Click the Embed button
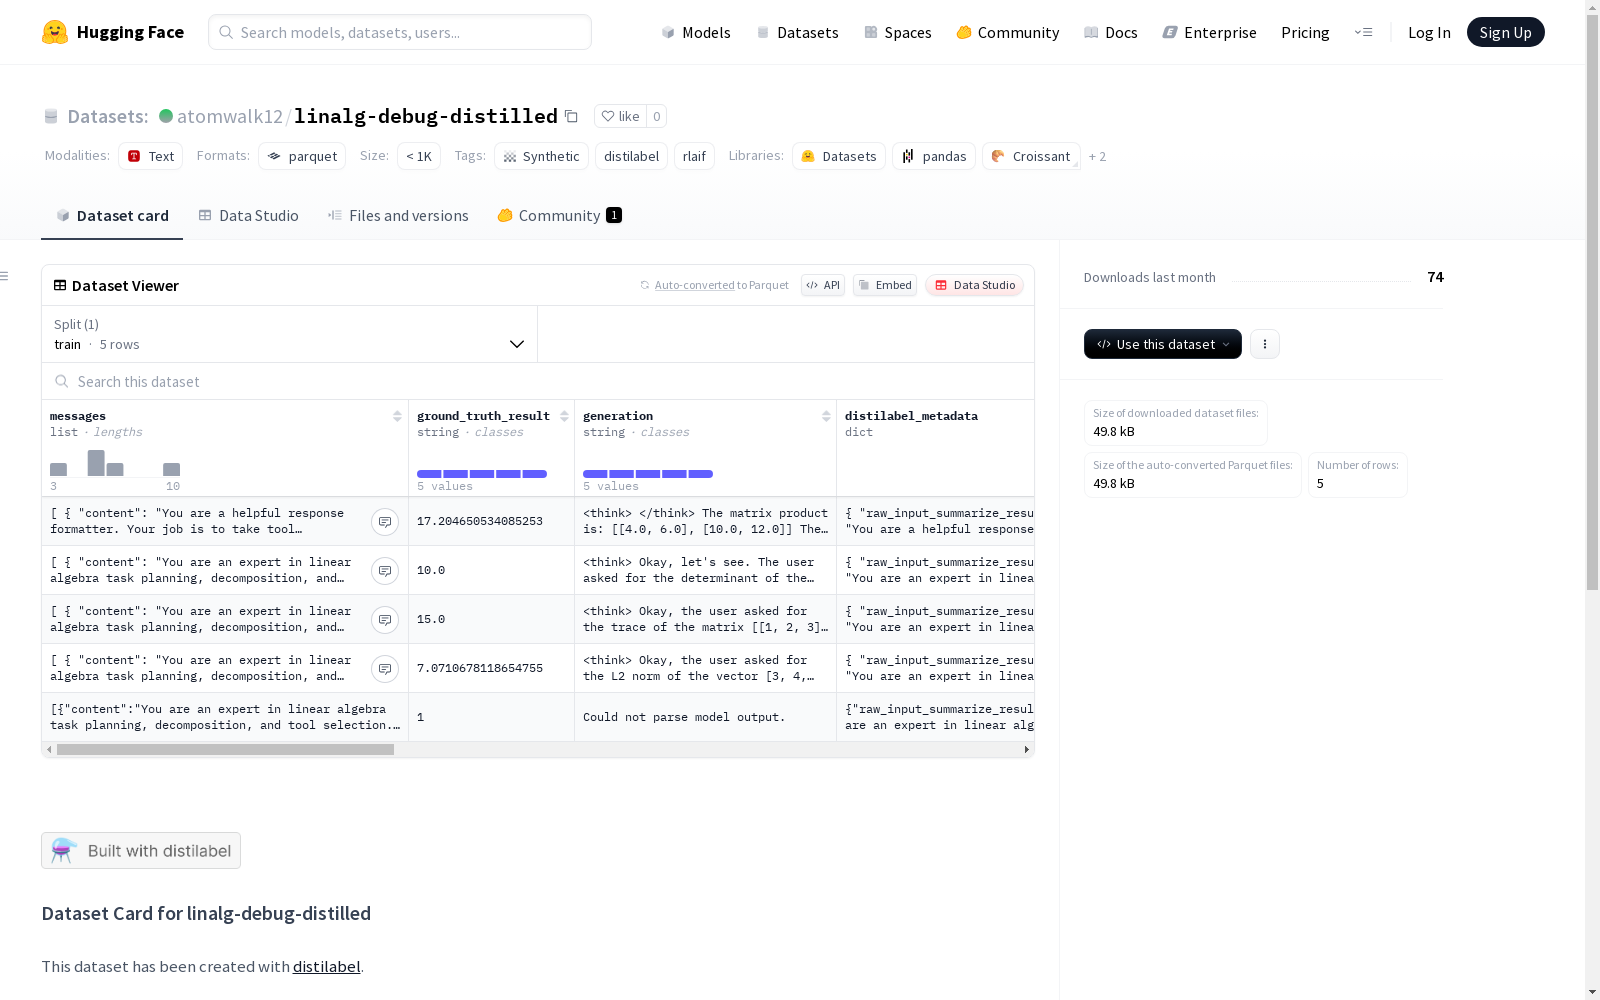 click(x=885, y=285)
